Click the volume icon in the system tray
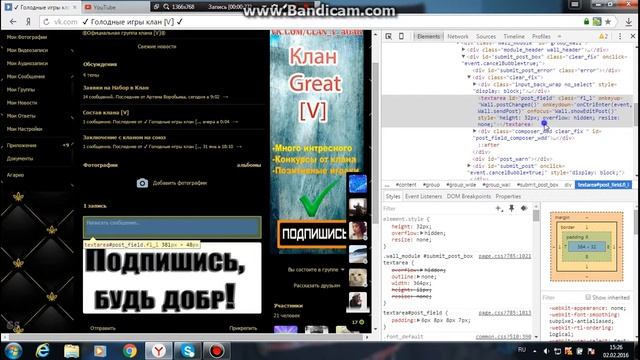 pyautogui.click(x=546, y=351)
